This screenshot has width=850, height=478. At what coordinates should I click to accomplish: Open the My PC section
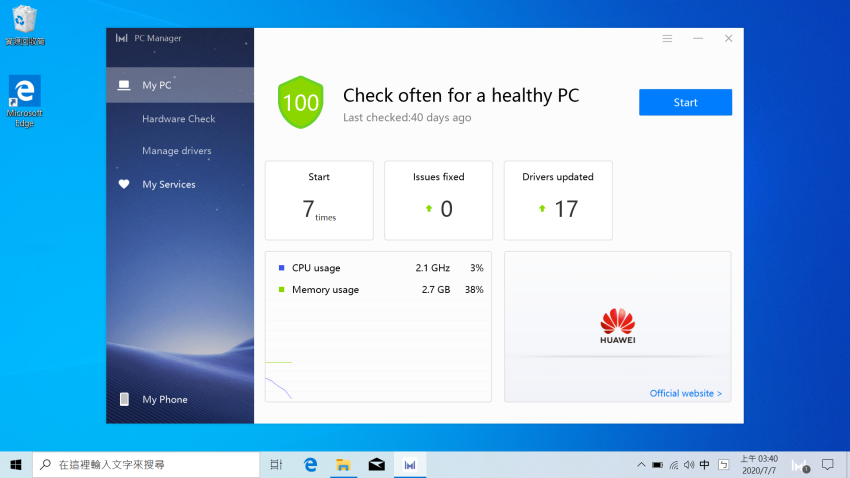tap(180, 85)
